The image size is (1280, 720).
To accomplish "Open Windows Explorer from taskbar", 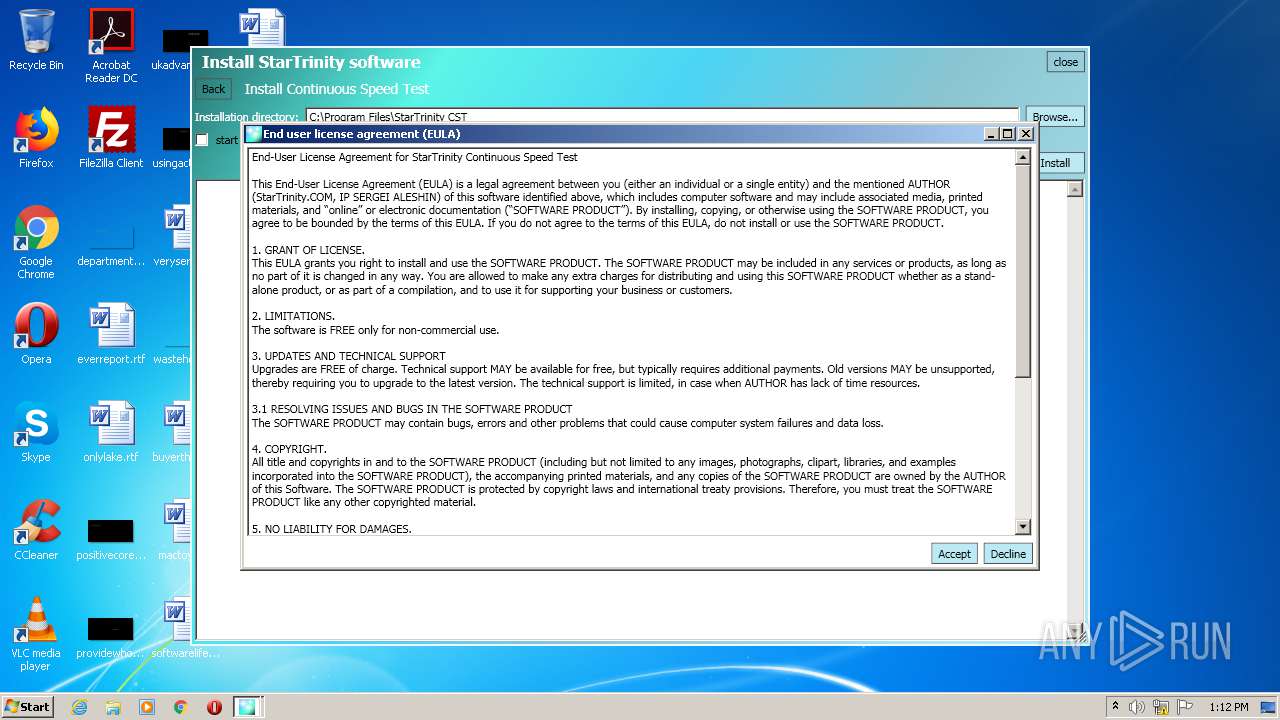I will point(113,707).
